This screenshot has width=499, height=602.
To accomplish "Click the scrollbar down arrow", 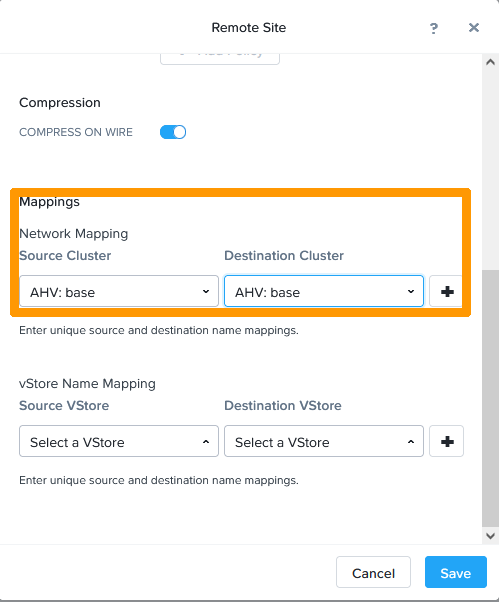I will click(490, 536).
